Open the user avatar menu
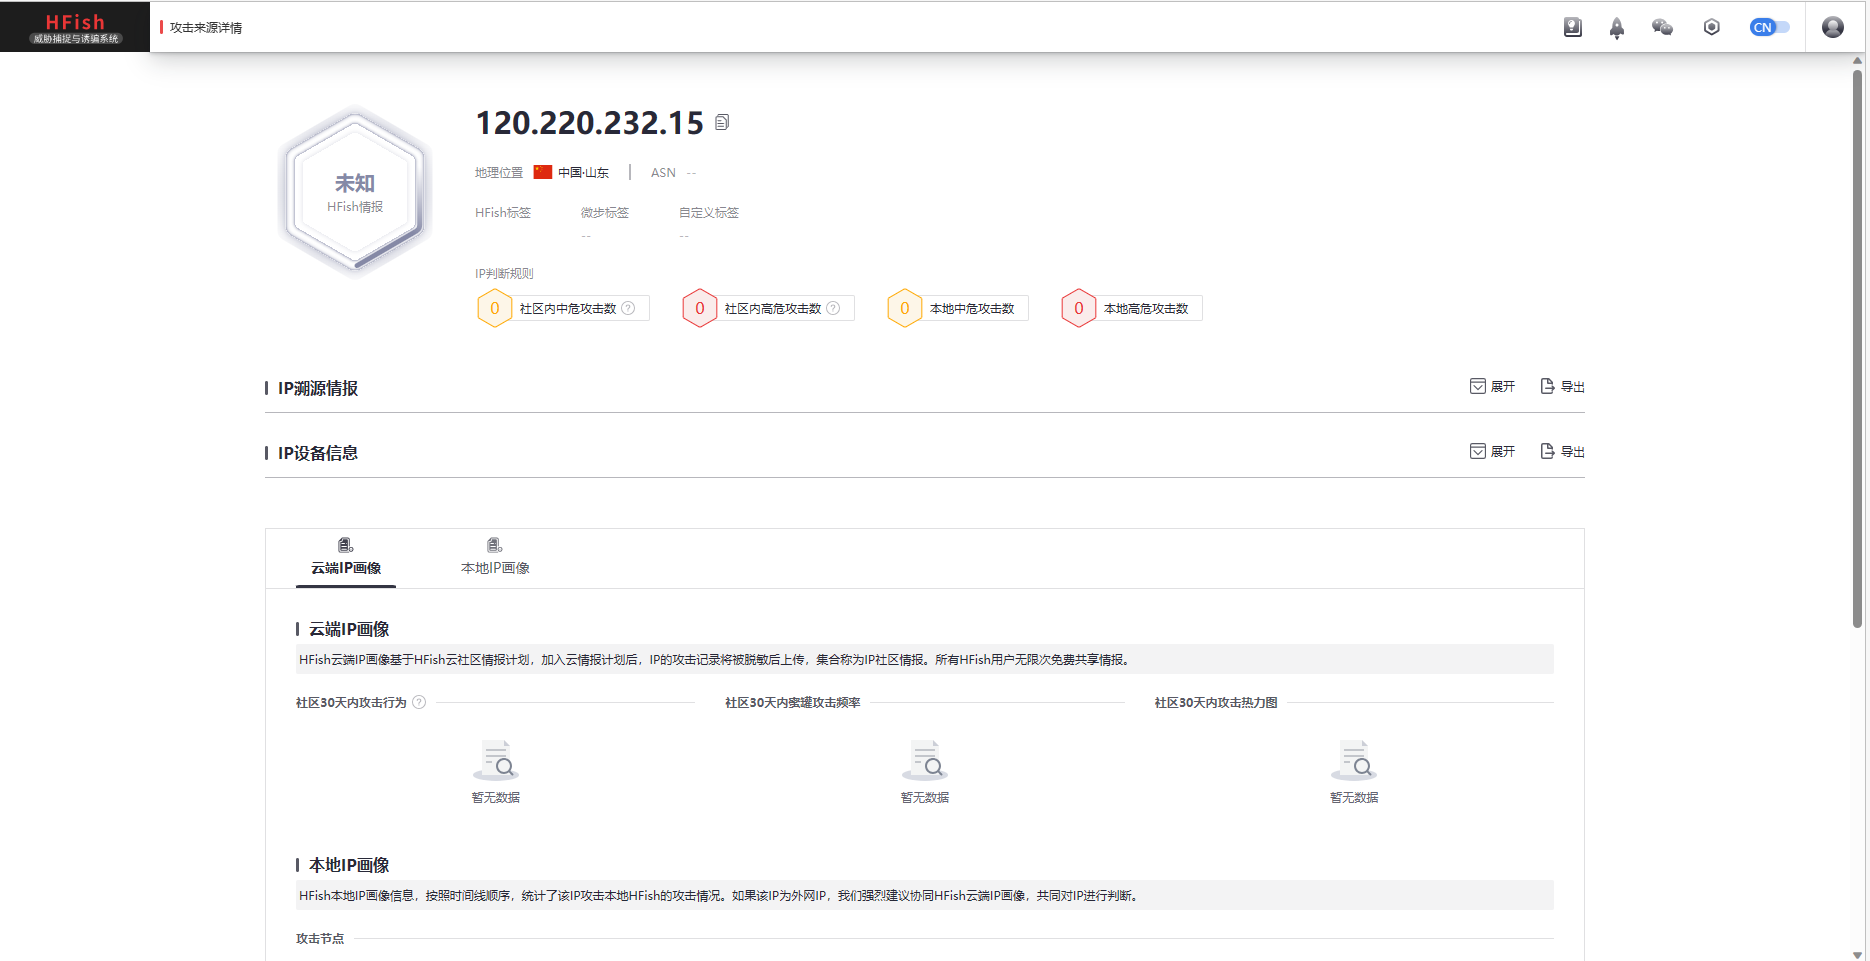Viewport: 1870px width, 961px height. click(1832, 27)
